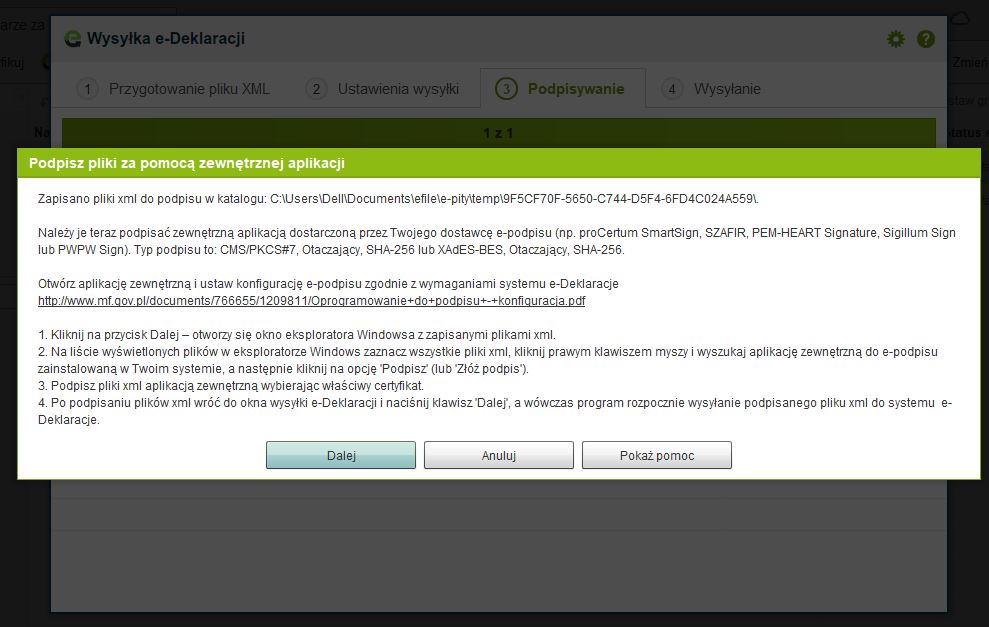The height and width of the screenshot is (627, 989).
Task: Click the green e-Deklaracje logo icon
Action: (x=72, y=39)
